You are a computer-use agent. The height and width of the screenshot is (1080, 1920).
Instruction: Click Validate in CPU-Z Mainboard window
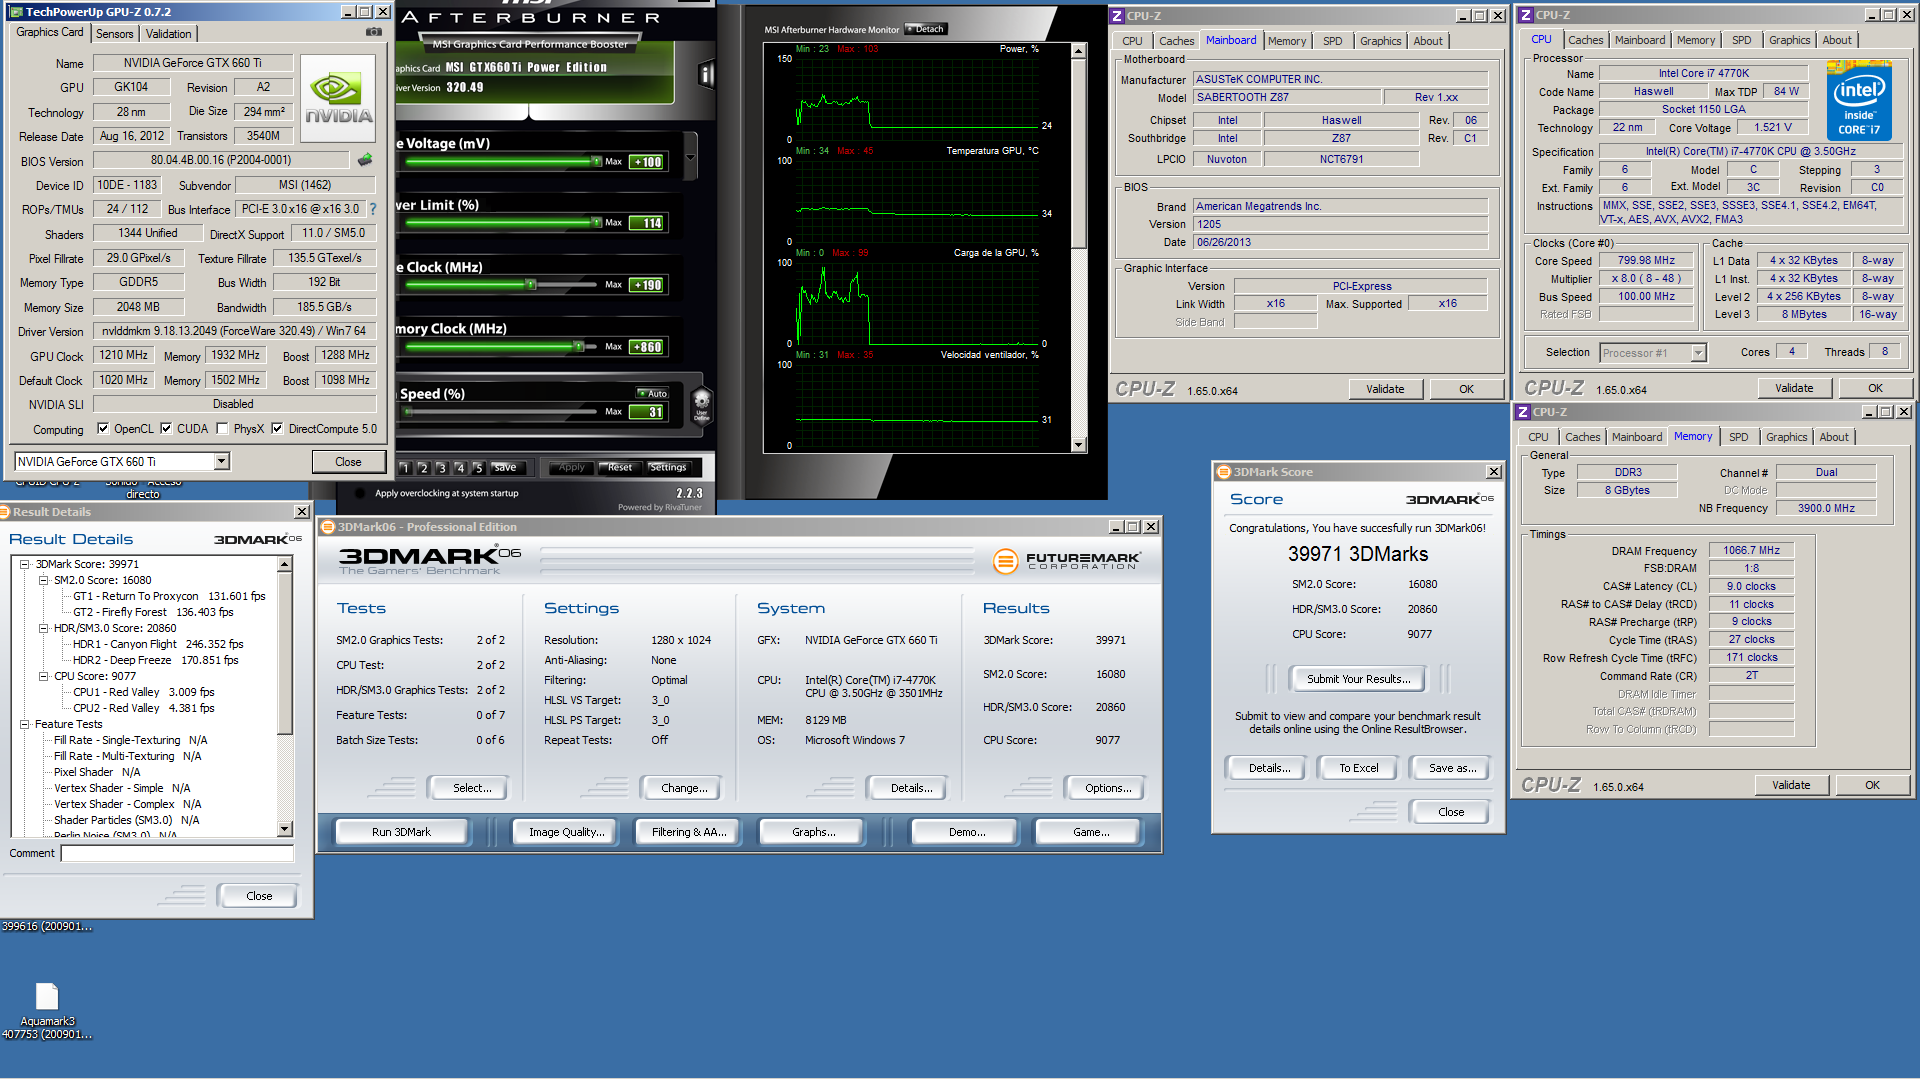[x=1385, y=389]
